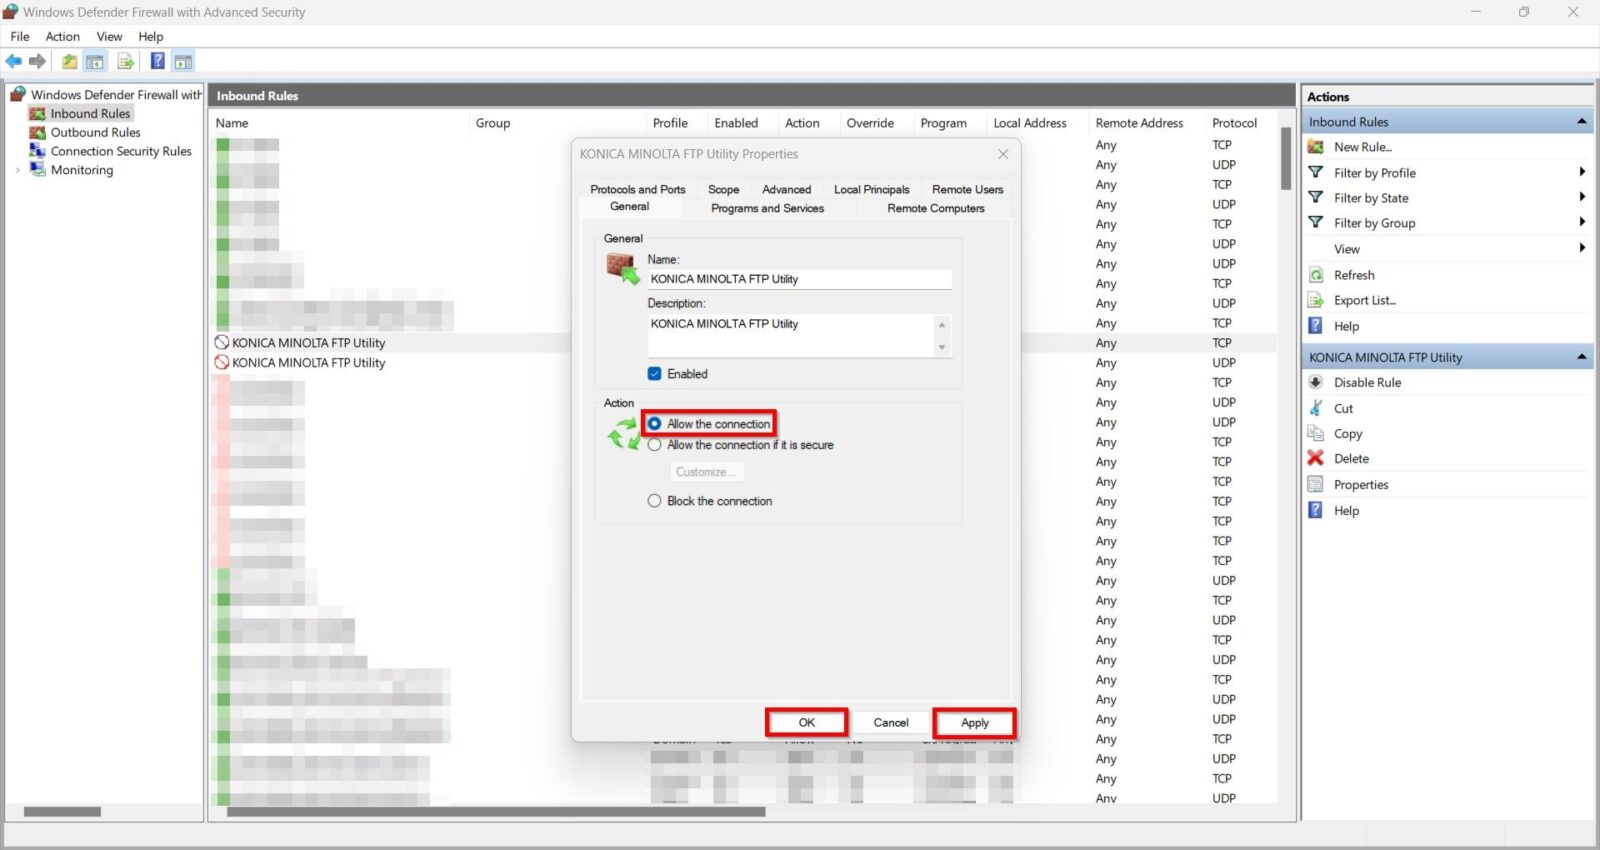The width and height of the screenshot is (1600, 850).
Task: Click OK to confirm rule properties
Action: pos(807,723)
